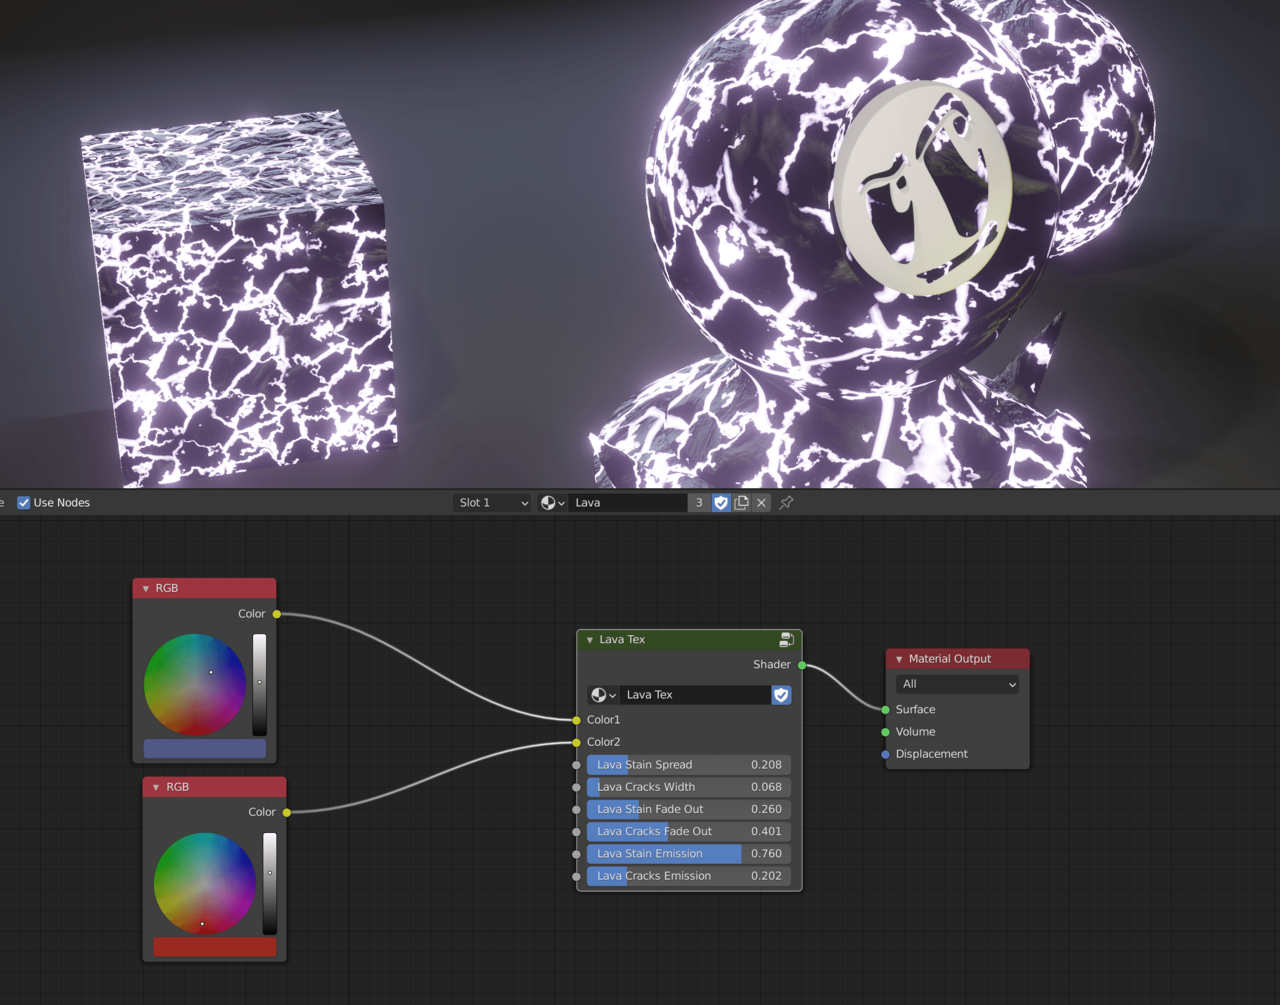The width and height of the screenshot is (1280, 1005).
Task: Collapse the Lava Tex node
Action: (590, 640)
